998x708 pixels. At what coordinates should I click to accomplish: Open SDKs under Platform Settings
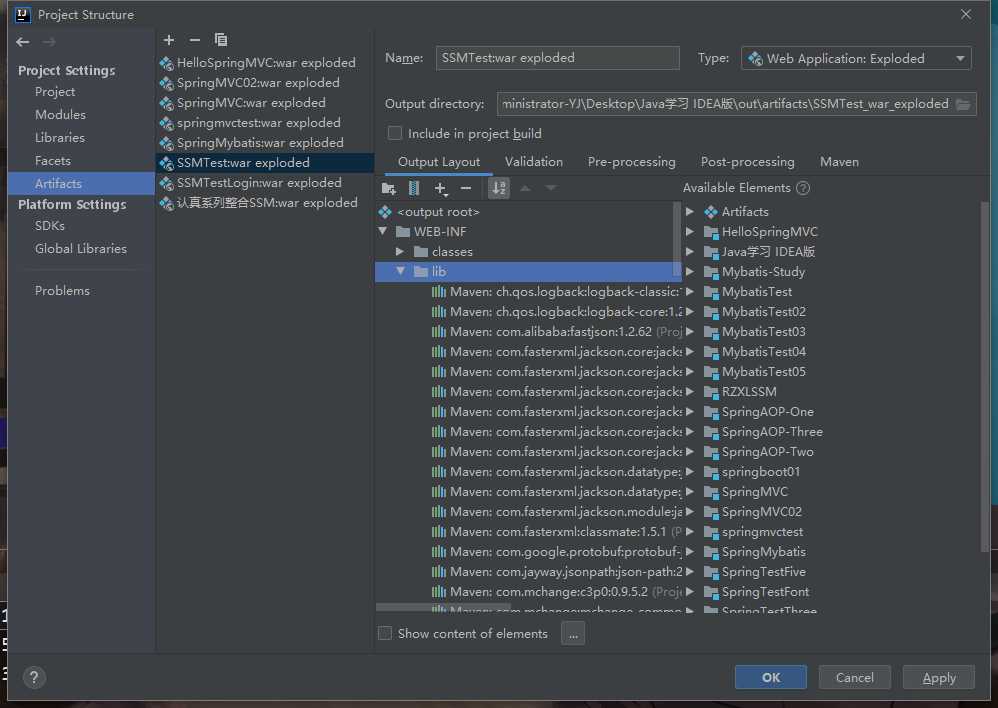tap(50, 225)
